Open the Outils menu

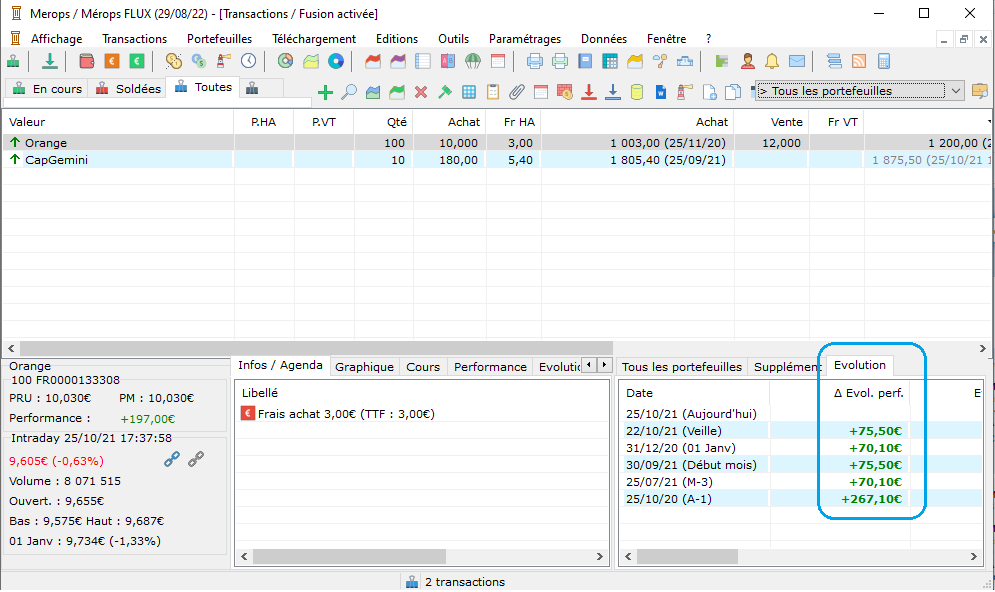[453, 39]
